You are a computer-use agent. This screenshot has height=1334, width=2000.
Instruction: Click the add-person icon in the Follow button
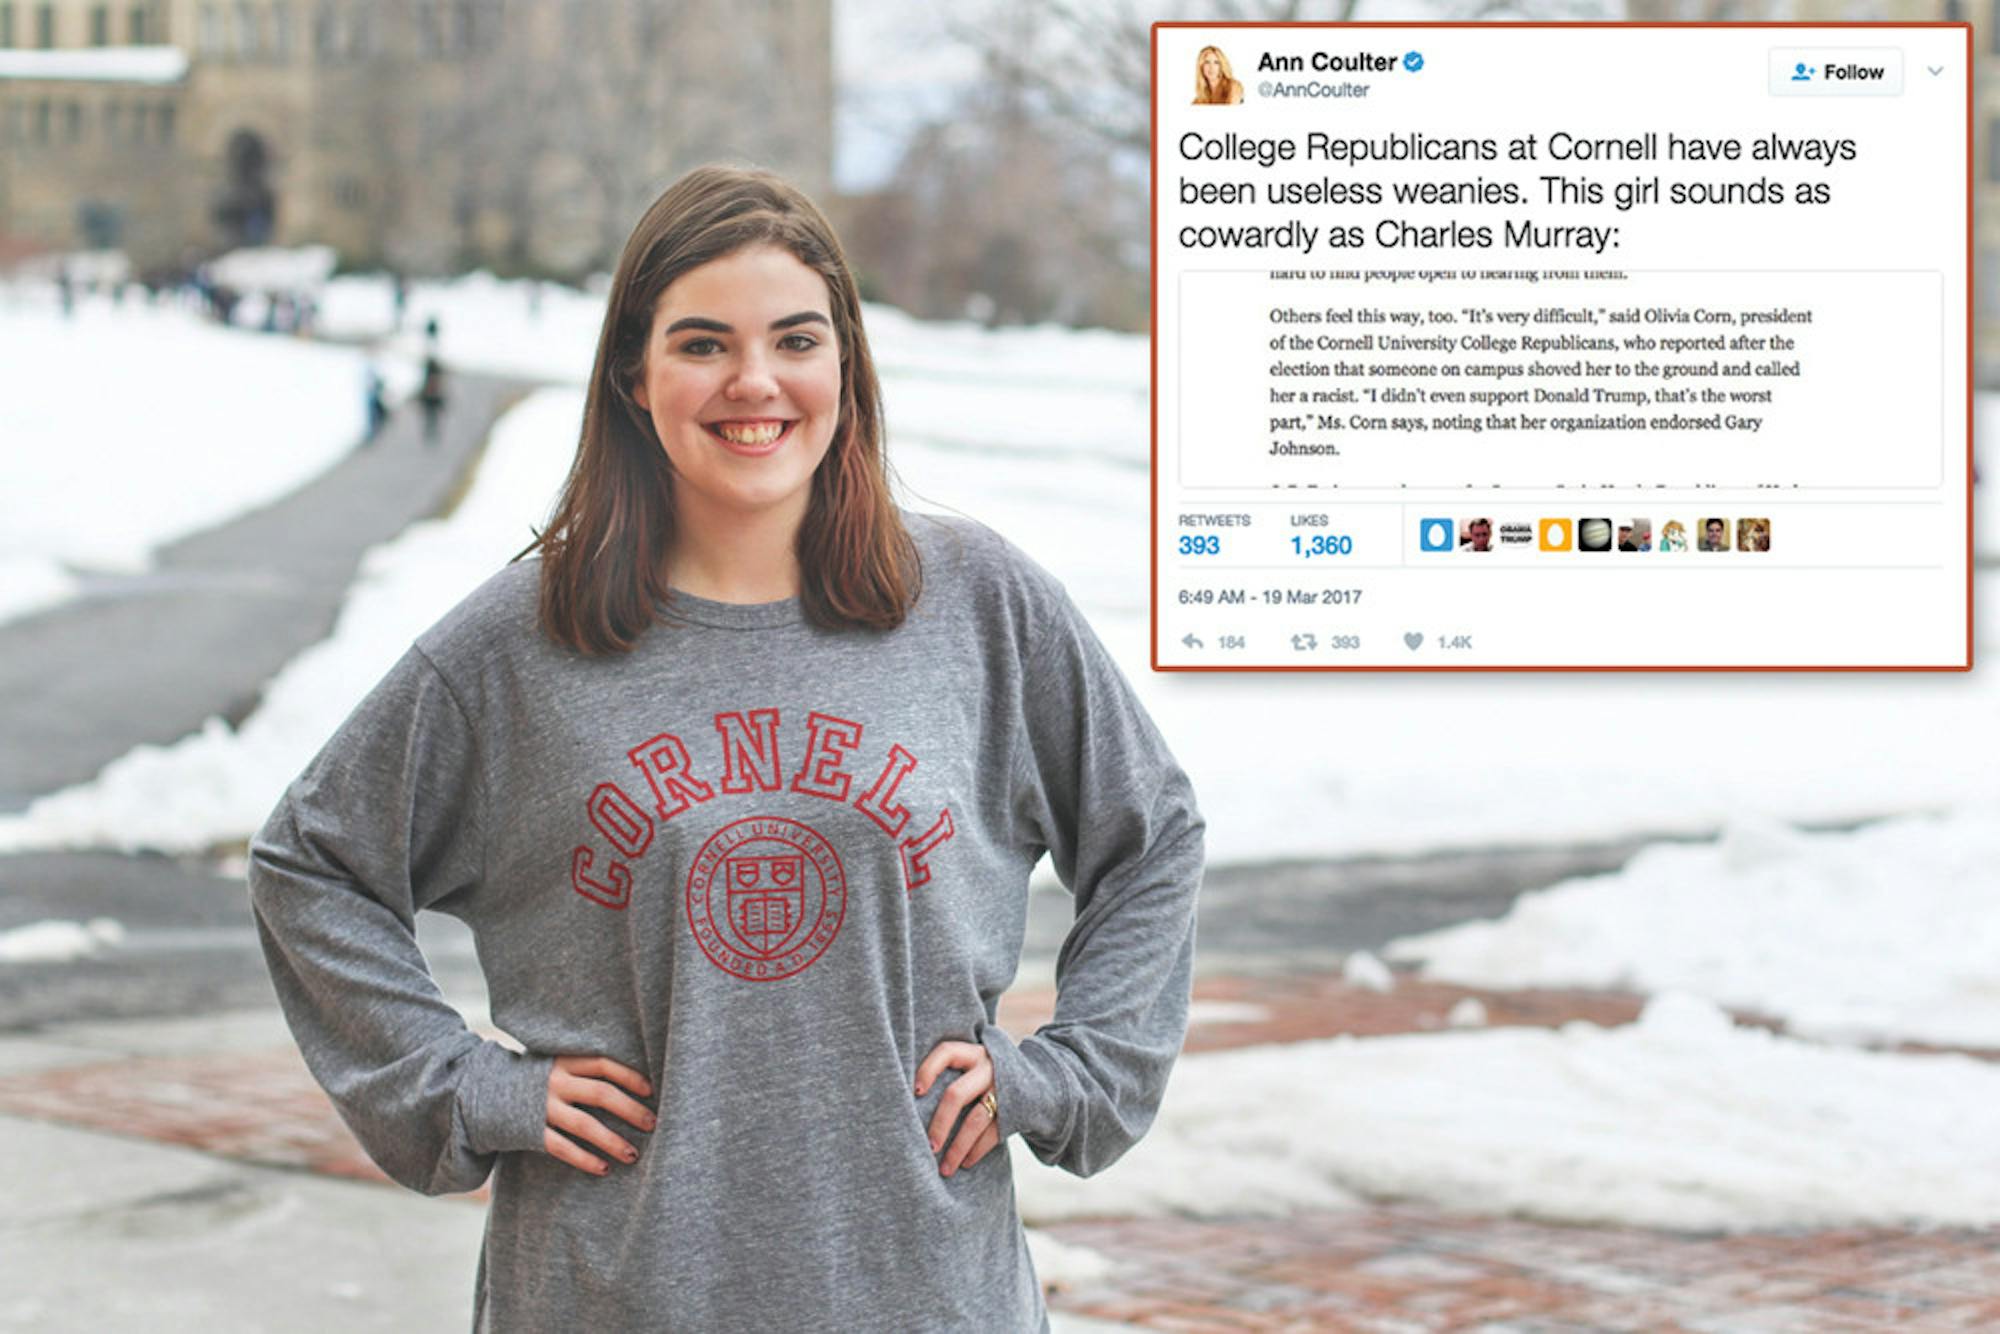1803,72
